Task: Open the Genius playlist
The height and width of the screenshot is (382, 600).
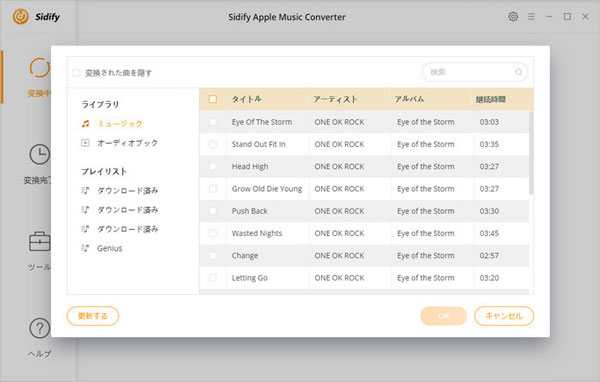Action: coord(109,248)
